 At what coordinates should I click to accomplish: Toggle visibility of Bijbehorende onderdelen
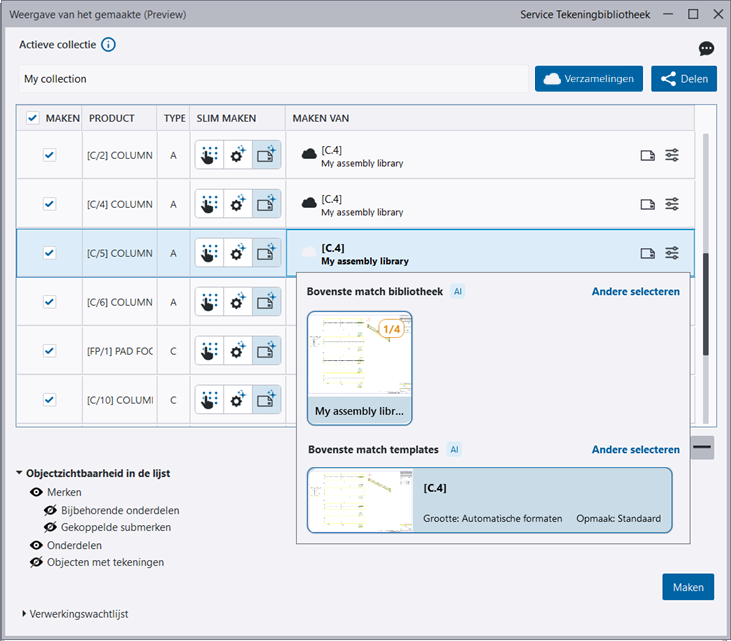click(50, 510)
